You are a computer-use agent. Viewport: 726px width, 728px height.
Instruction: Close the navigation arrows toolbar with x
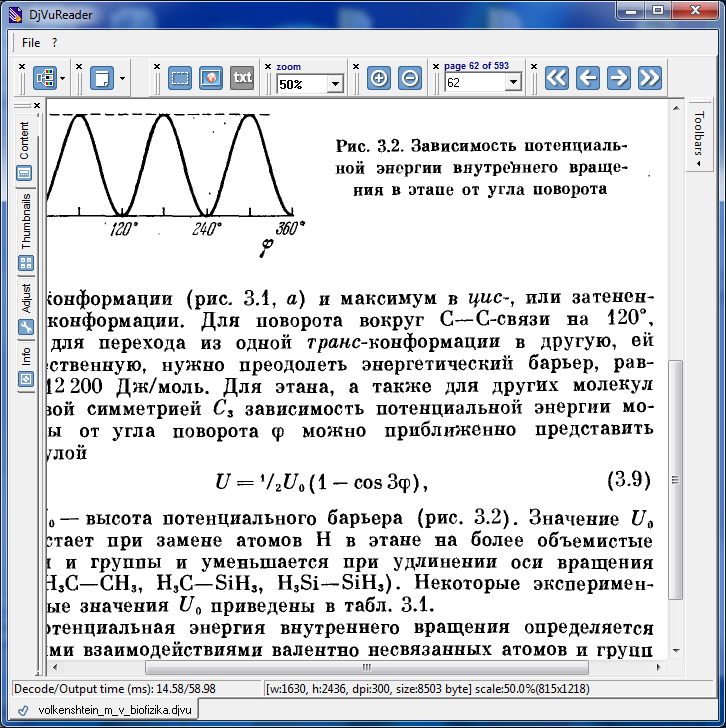coord(534,67)
